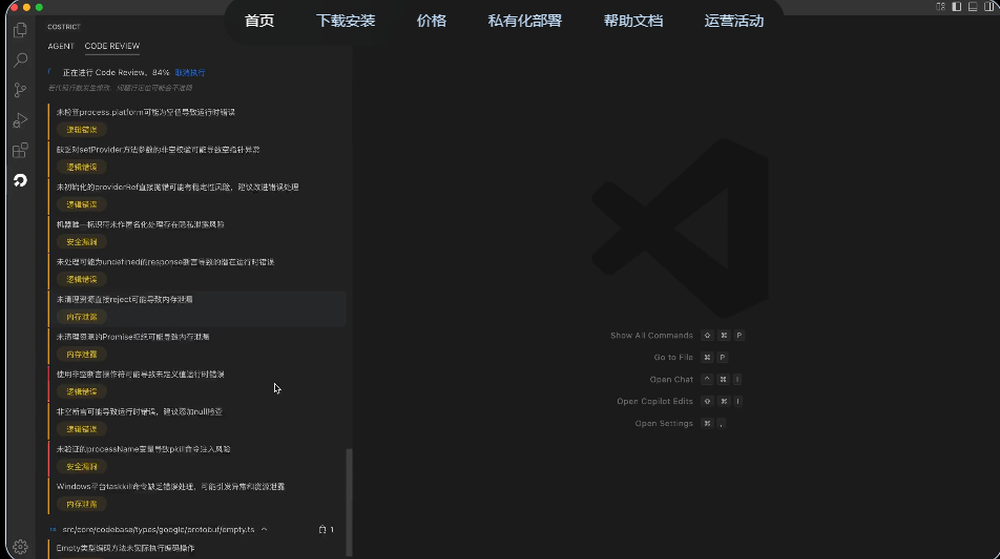The width and height of the screenshot is (1000, 559).
Task: Click the 内存泄露 tag under Windows taskkill issue
Action: tap(82, 504)
